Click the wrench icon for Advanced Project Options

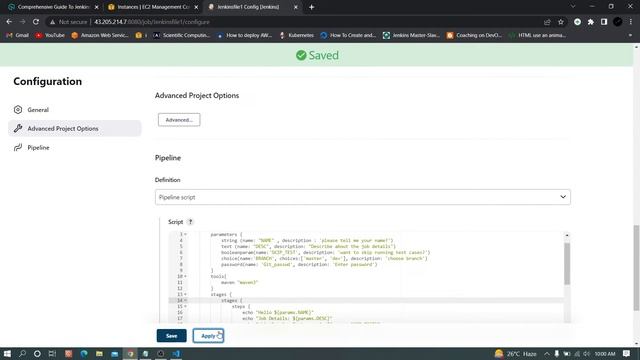point(18,129)
